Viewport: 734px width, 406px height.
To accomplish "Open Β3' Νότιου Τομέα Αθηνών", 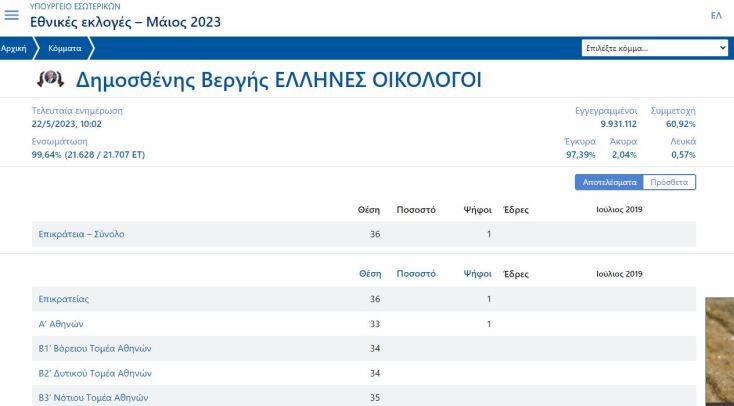I will pyautogui.click(x=364, y=397).
